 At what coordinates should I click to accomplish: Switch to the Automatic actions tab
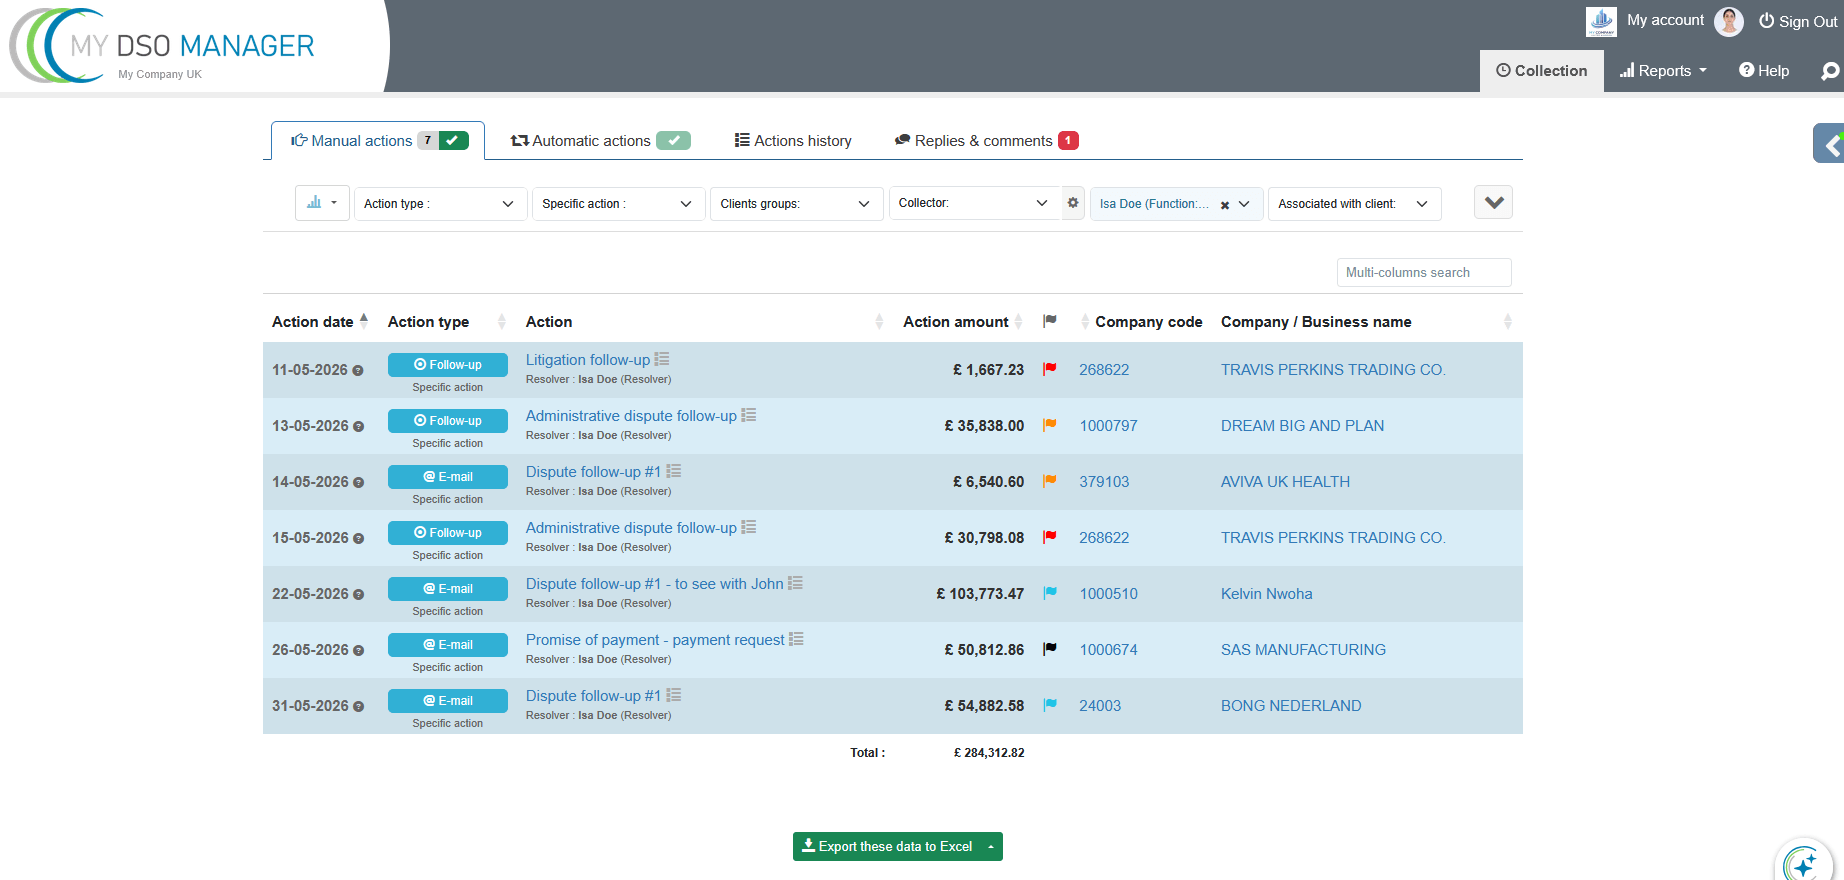(x=599, y=141)
